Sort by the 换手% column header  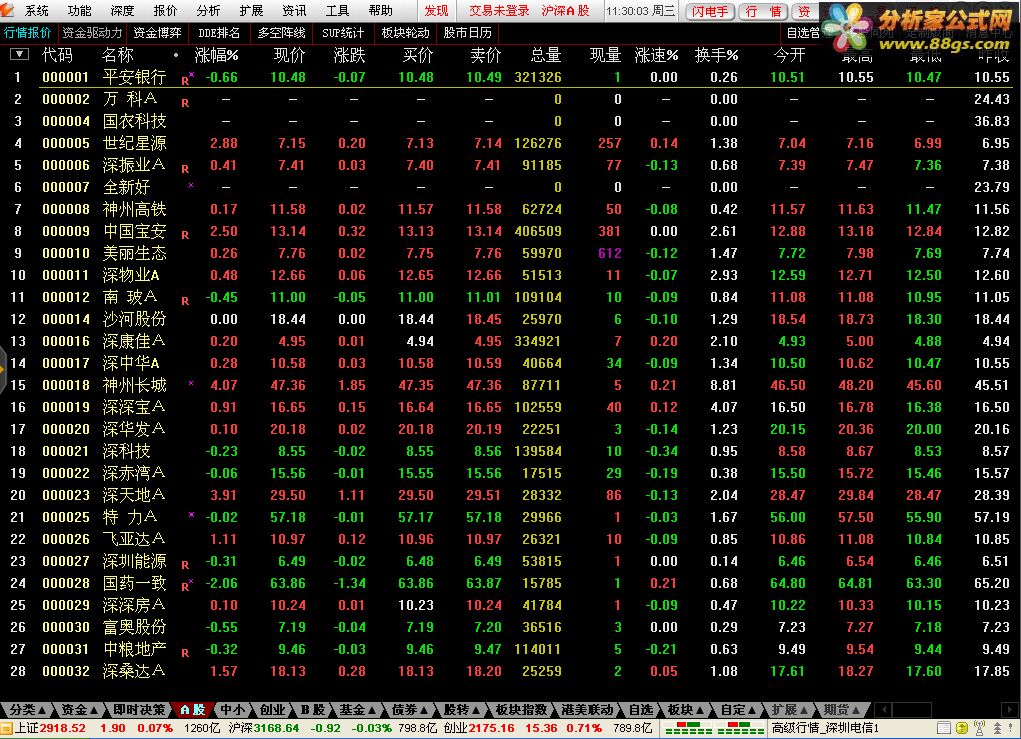tap(716, 55)
